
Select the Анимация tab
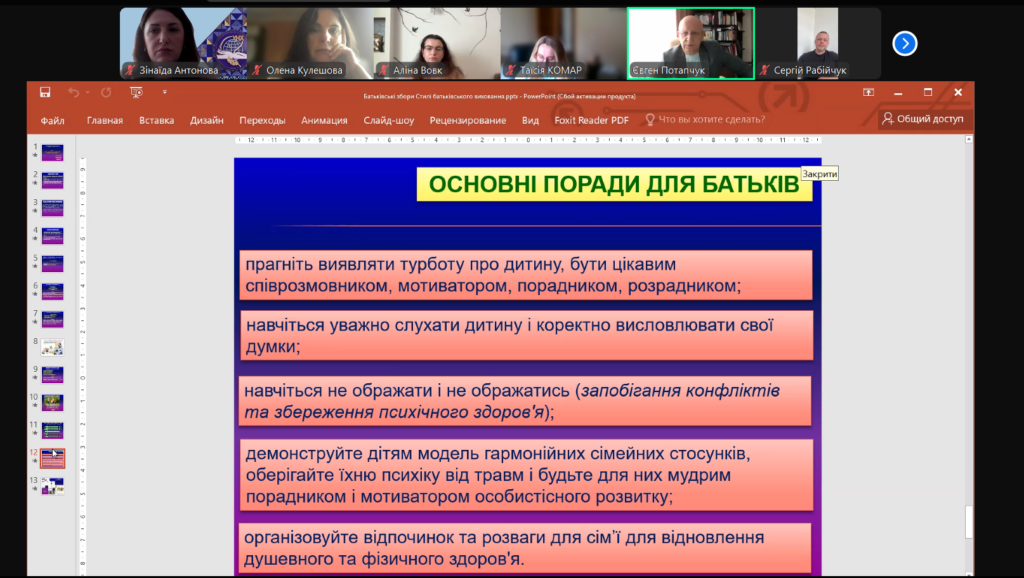point(324,120)
